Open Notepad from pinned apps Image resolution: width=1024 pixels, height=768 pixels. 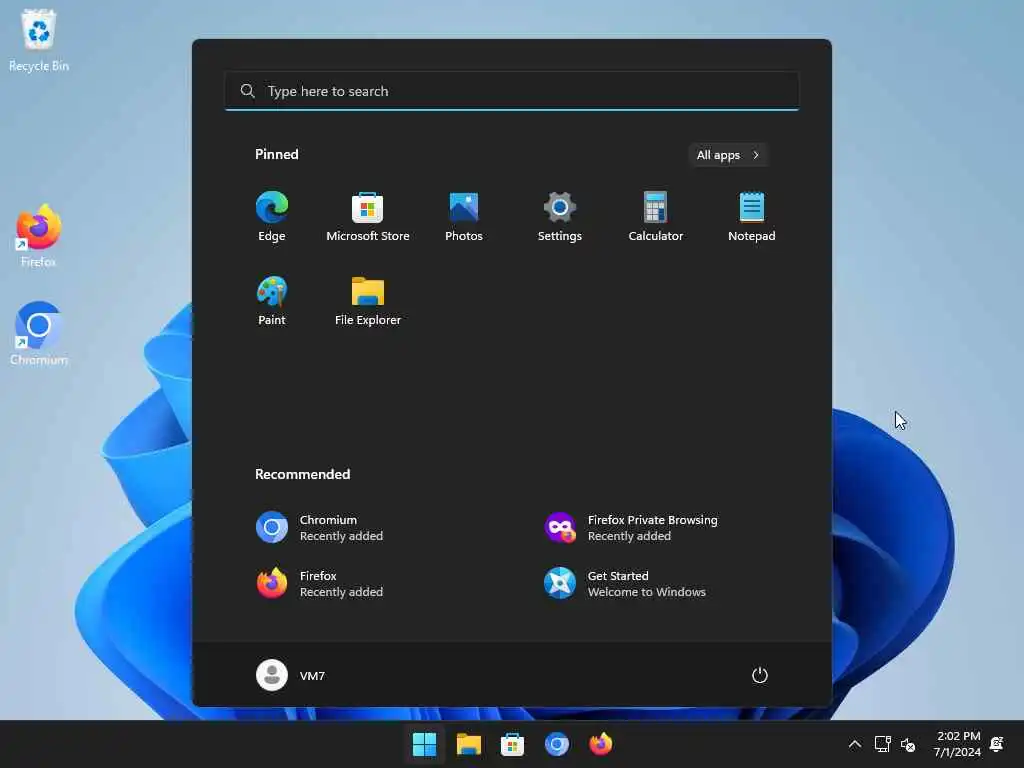click(x=752, y=217)
